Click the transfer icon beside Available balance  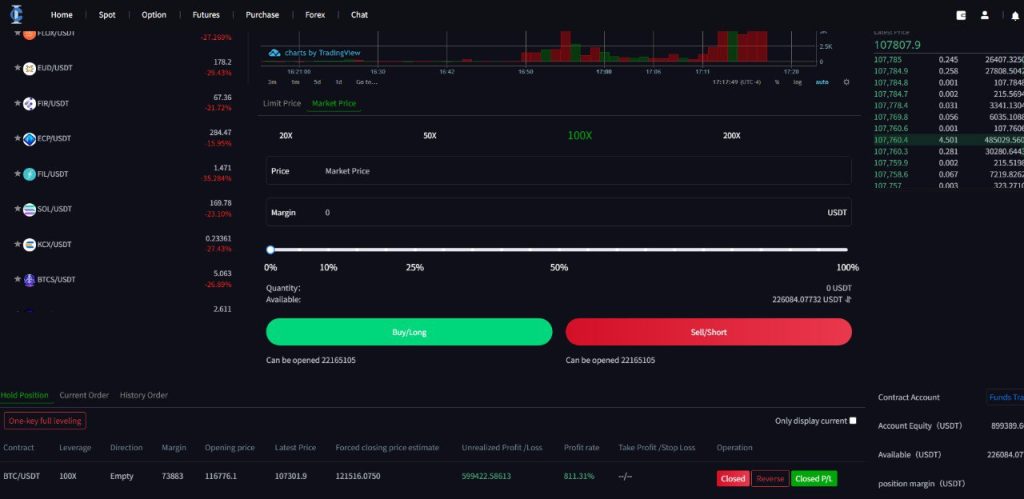point(848,299)
